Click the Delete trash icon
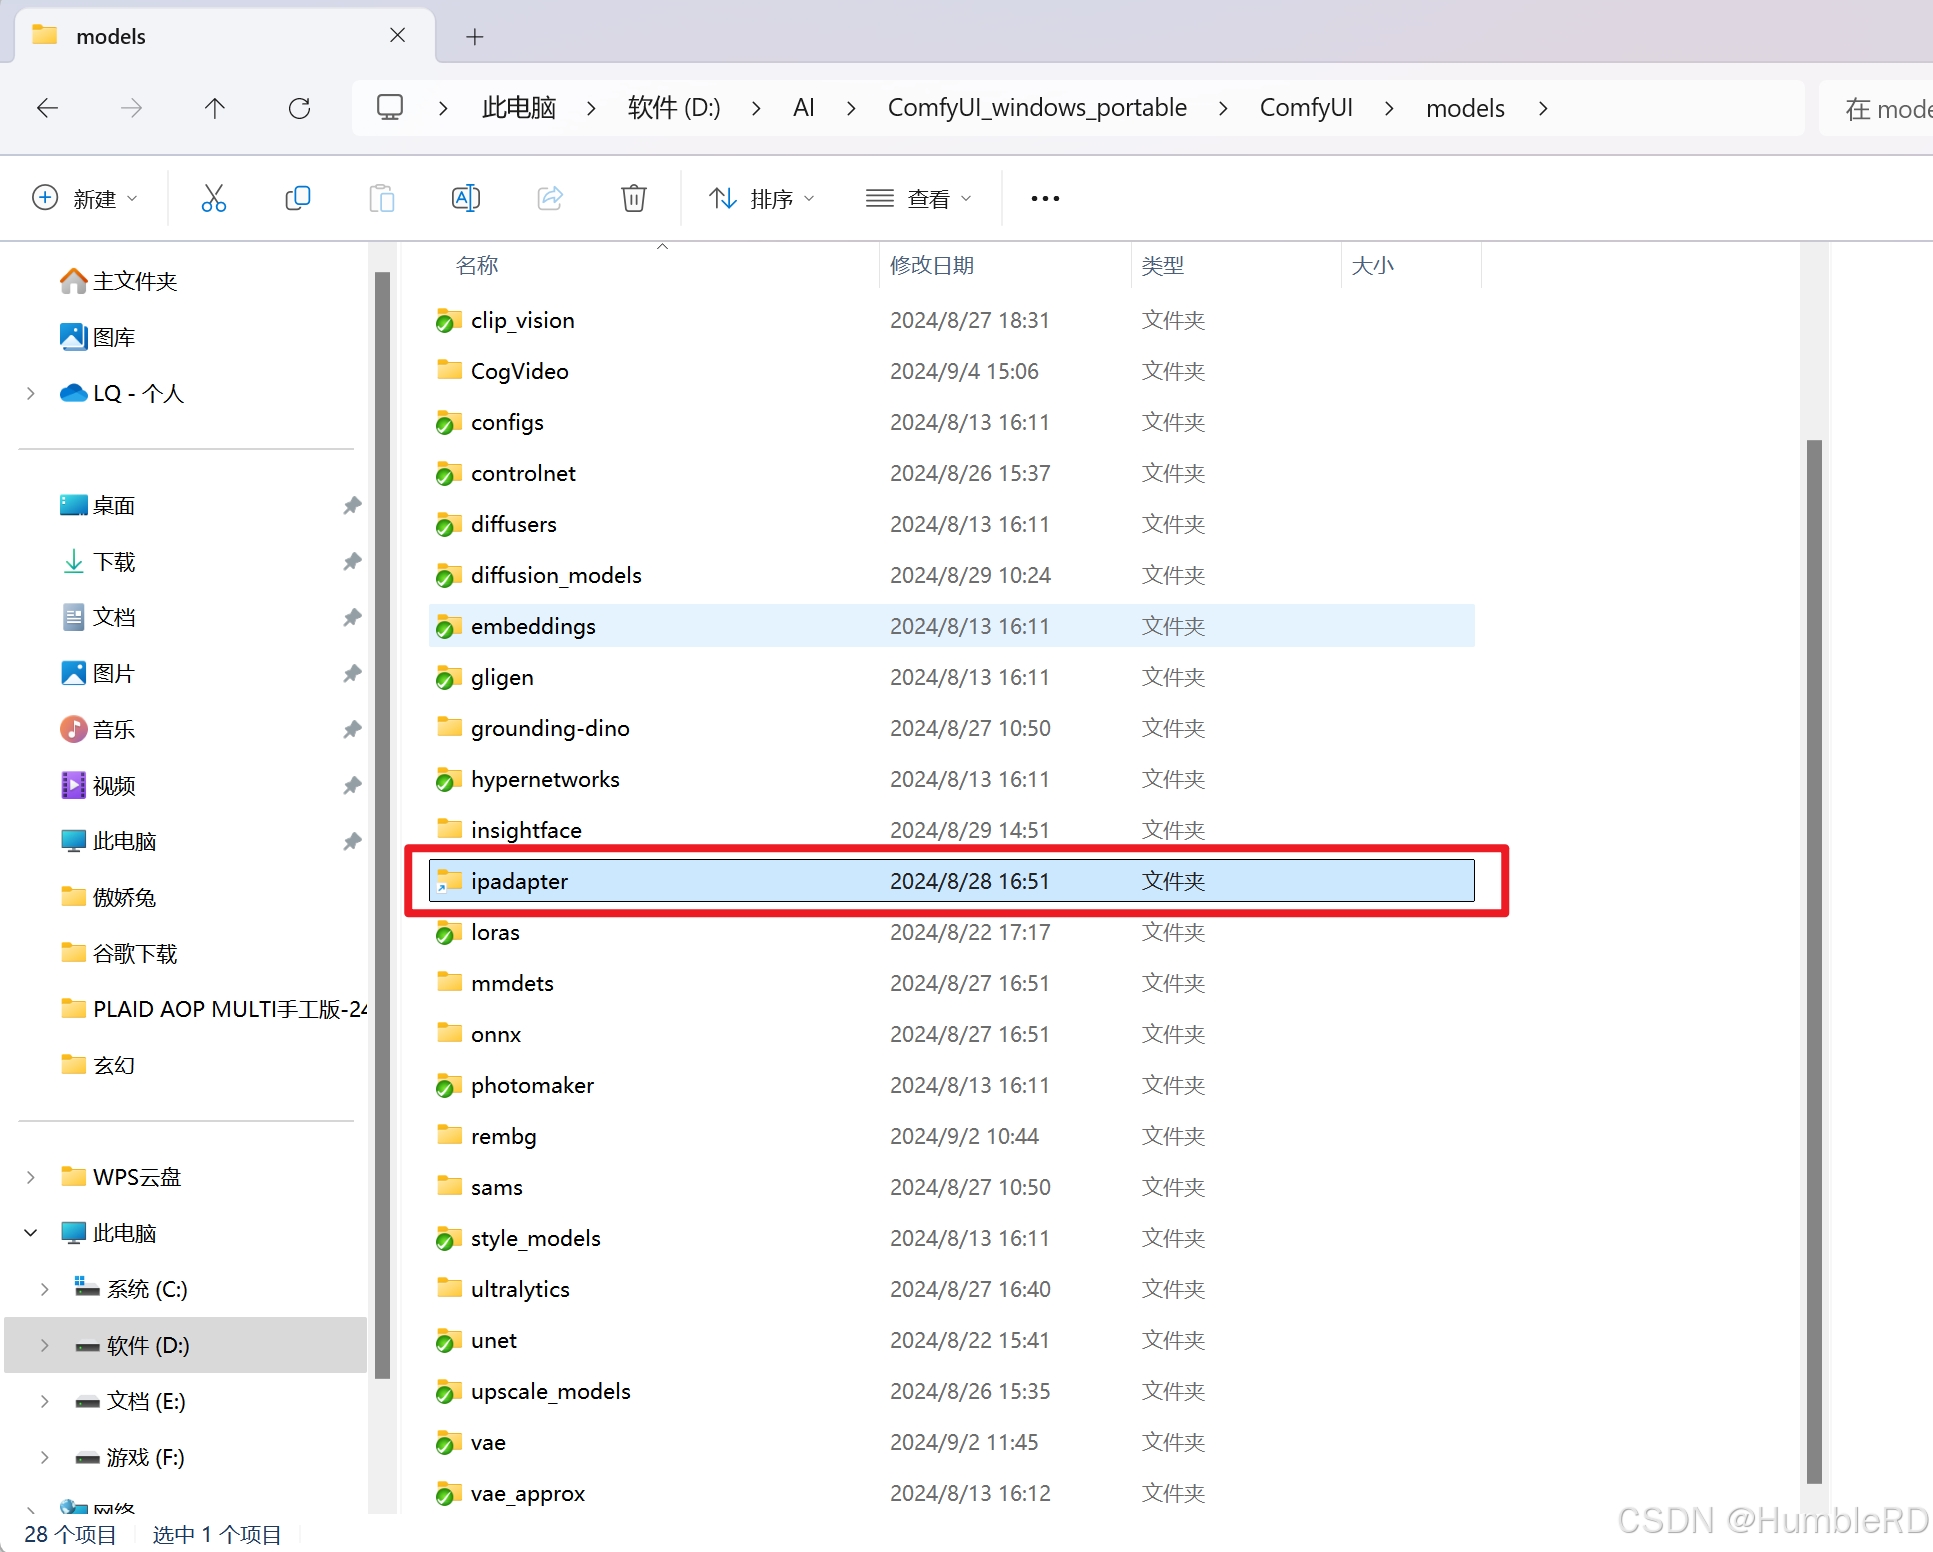The image size is (1933, 1552). tap(633, 198)
